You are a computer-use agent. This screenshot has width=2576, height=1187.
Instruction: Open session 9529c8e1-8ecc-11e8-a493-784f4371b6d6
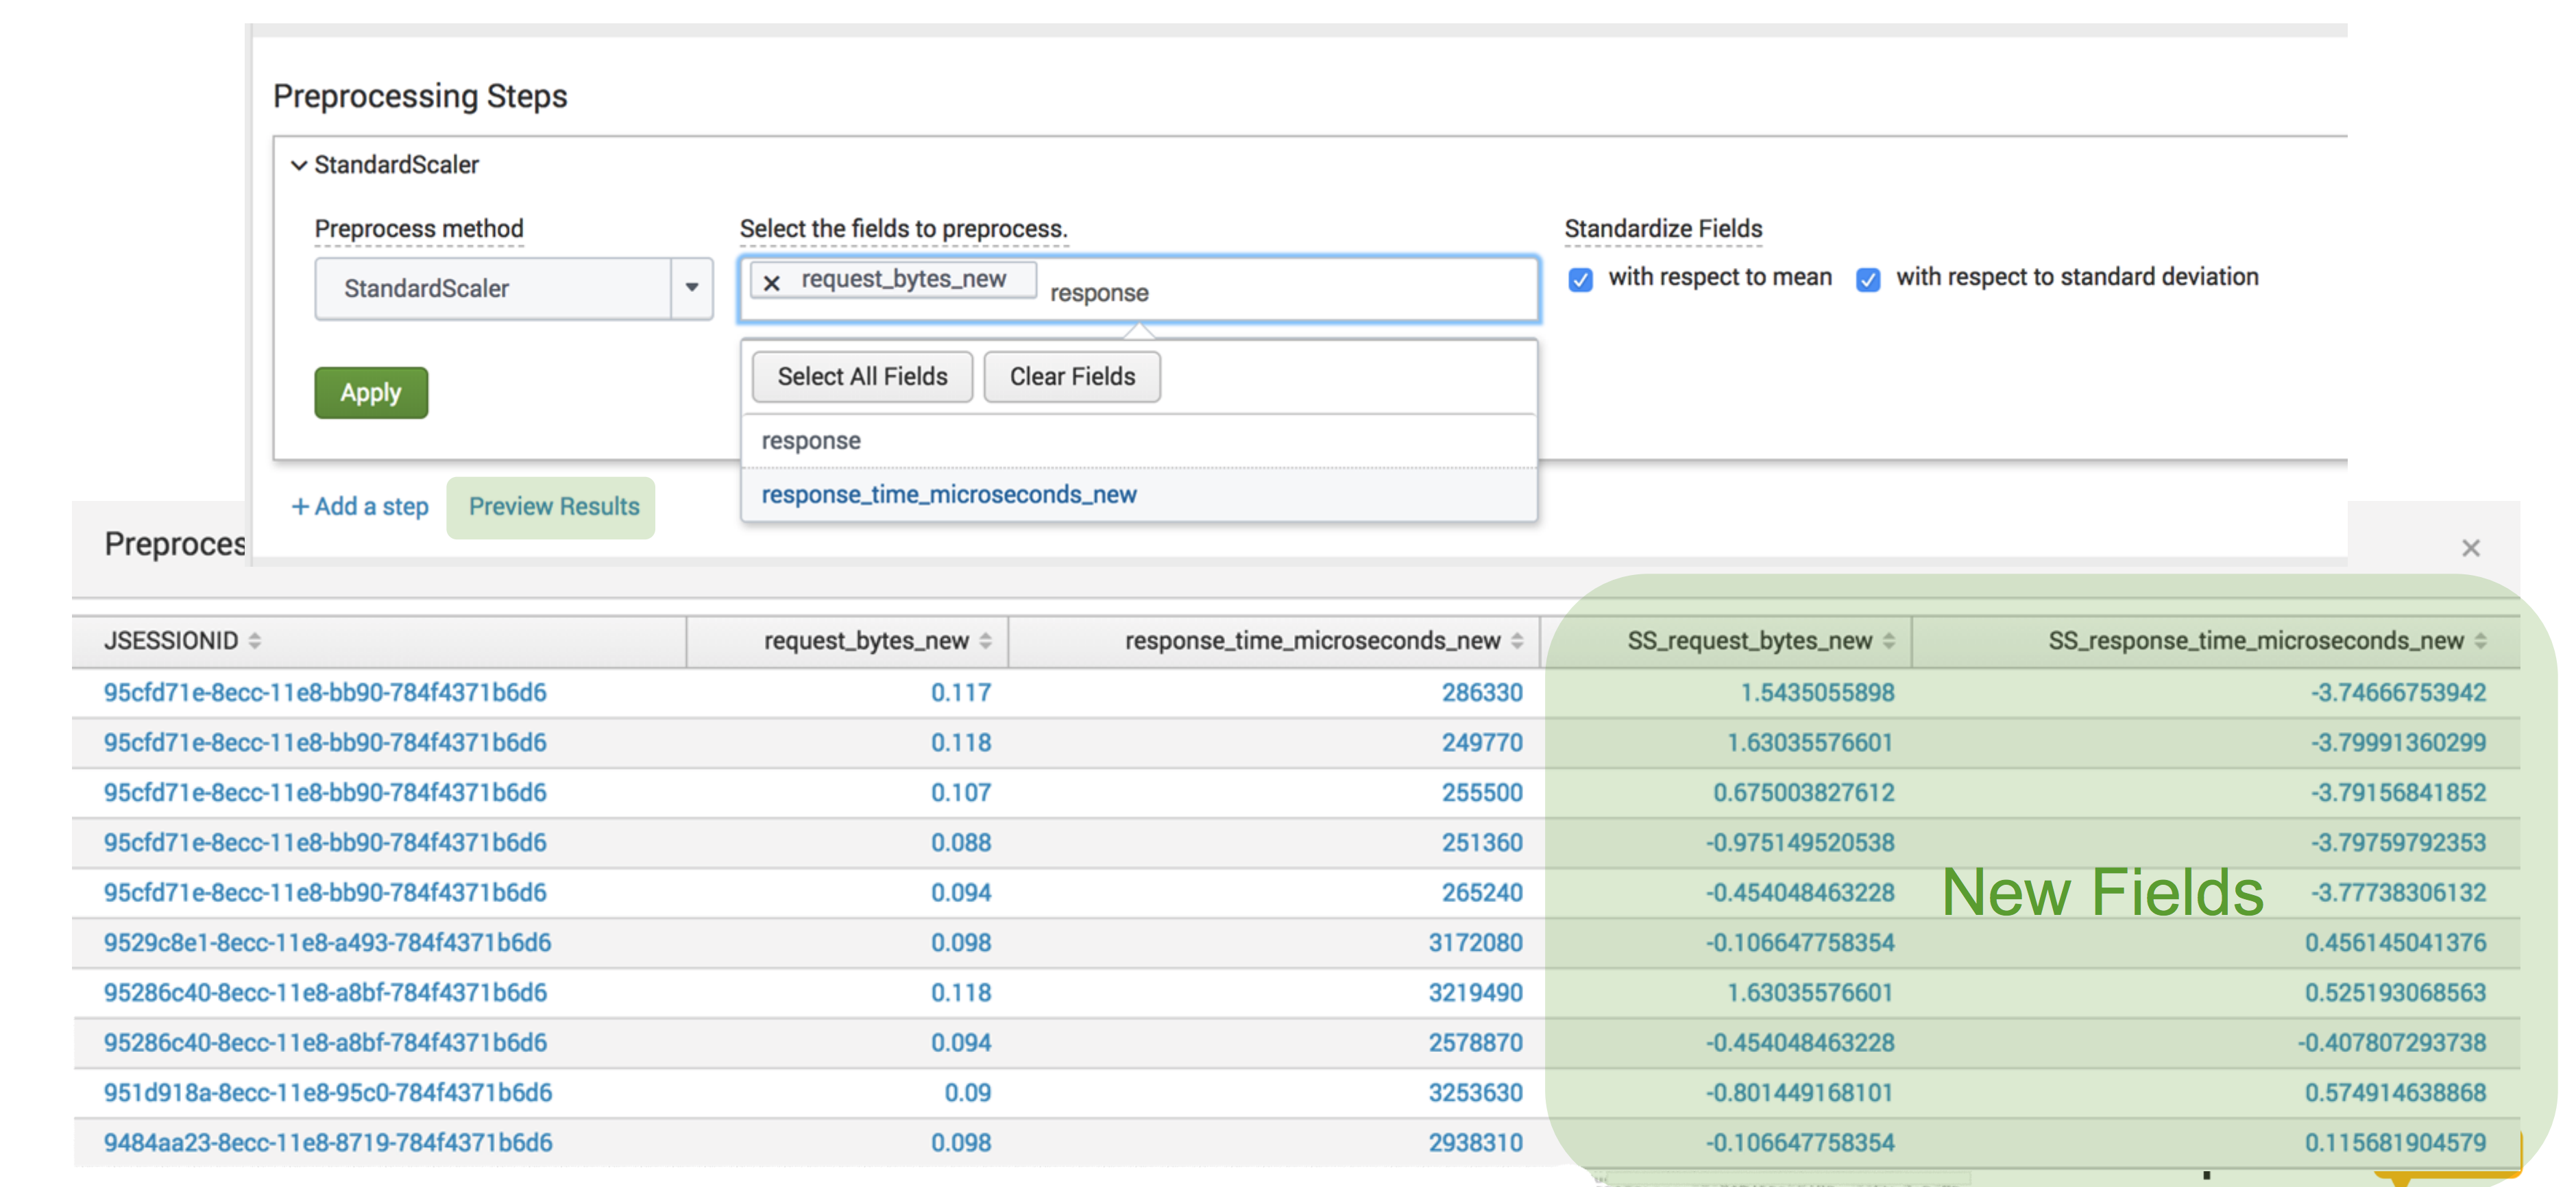click(327, 942)
